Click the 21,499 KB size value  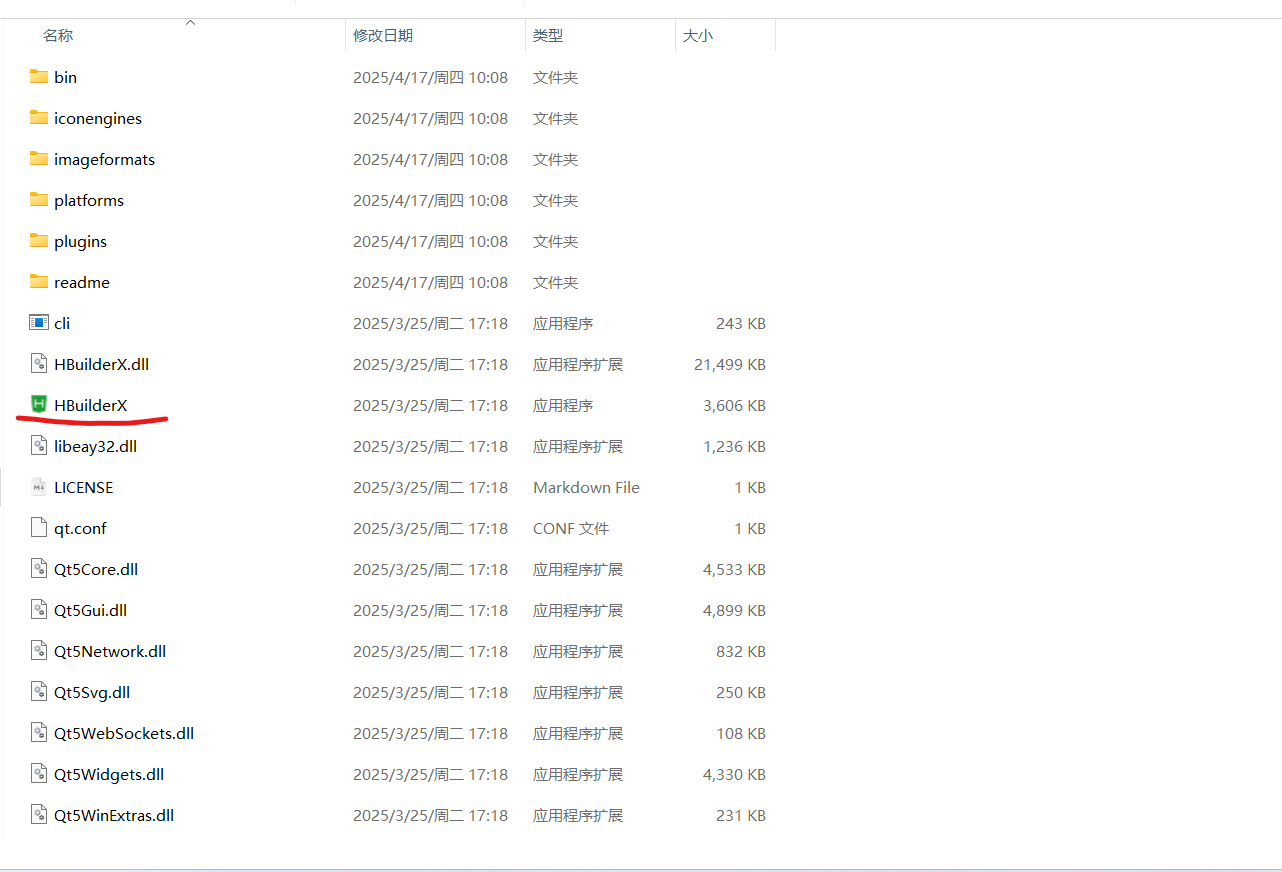[730, 364]
